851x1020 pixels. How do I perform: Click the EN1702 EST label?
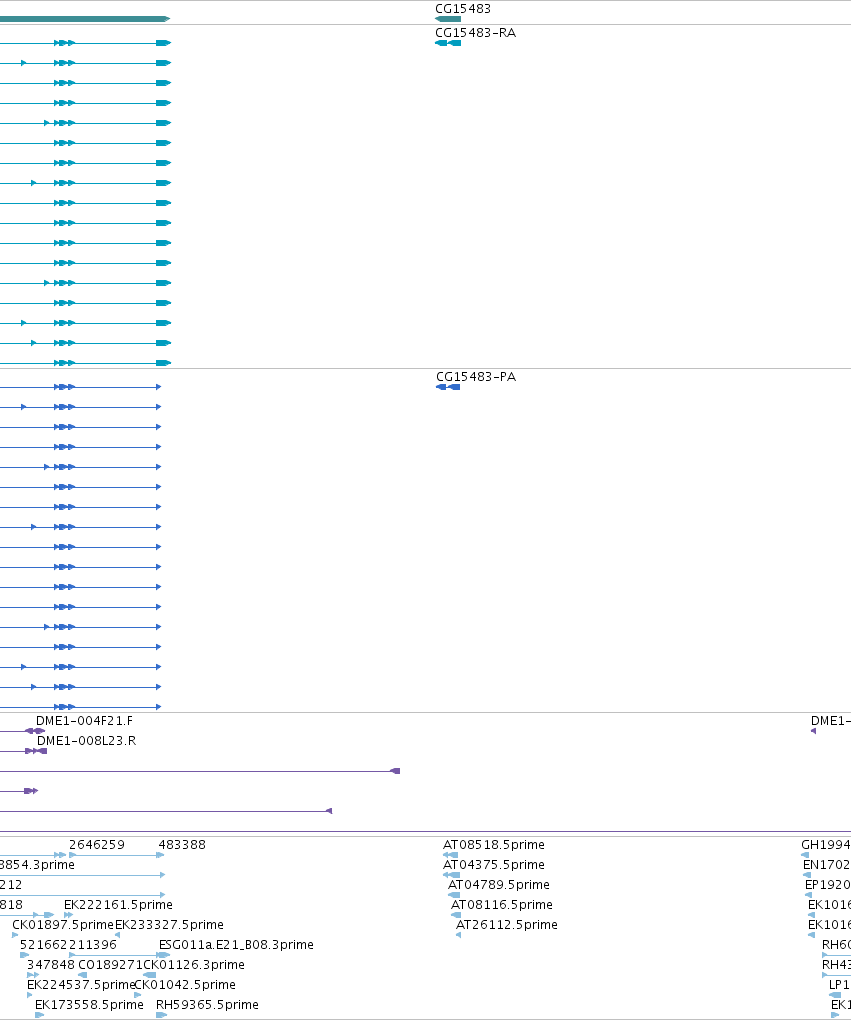click(x=827, y=865)
